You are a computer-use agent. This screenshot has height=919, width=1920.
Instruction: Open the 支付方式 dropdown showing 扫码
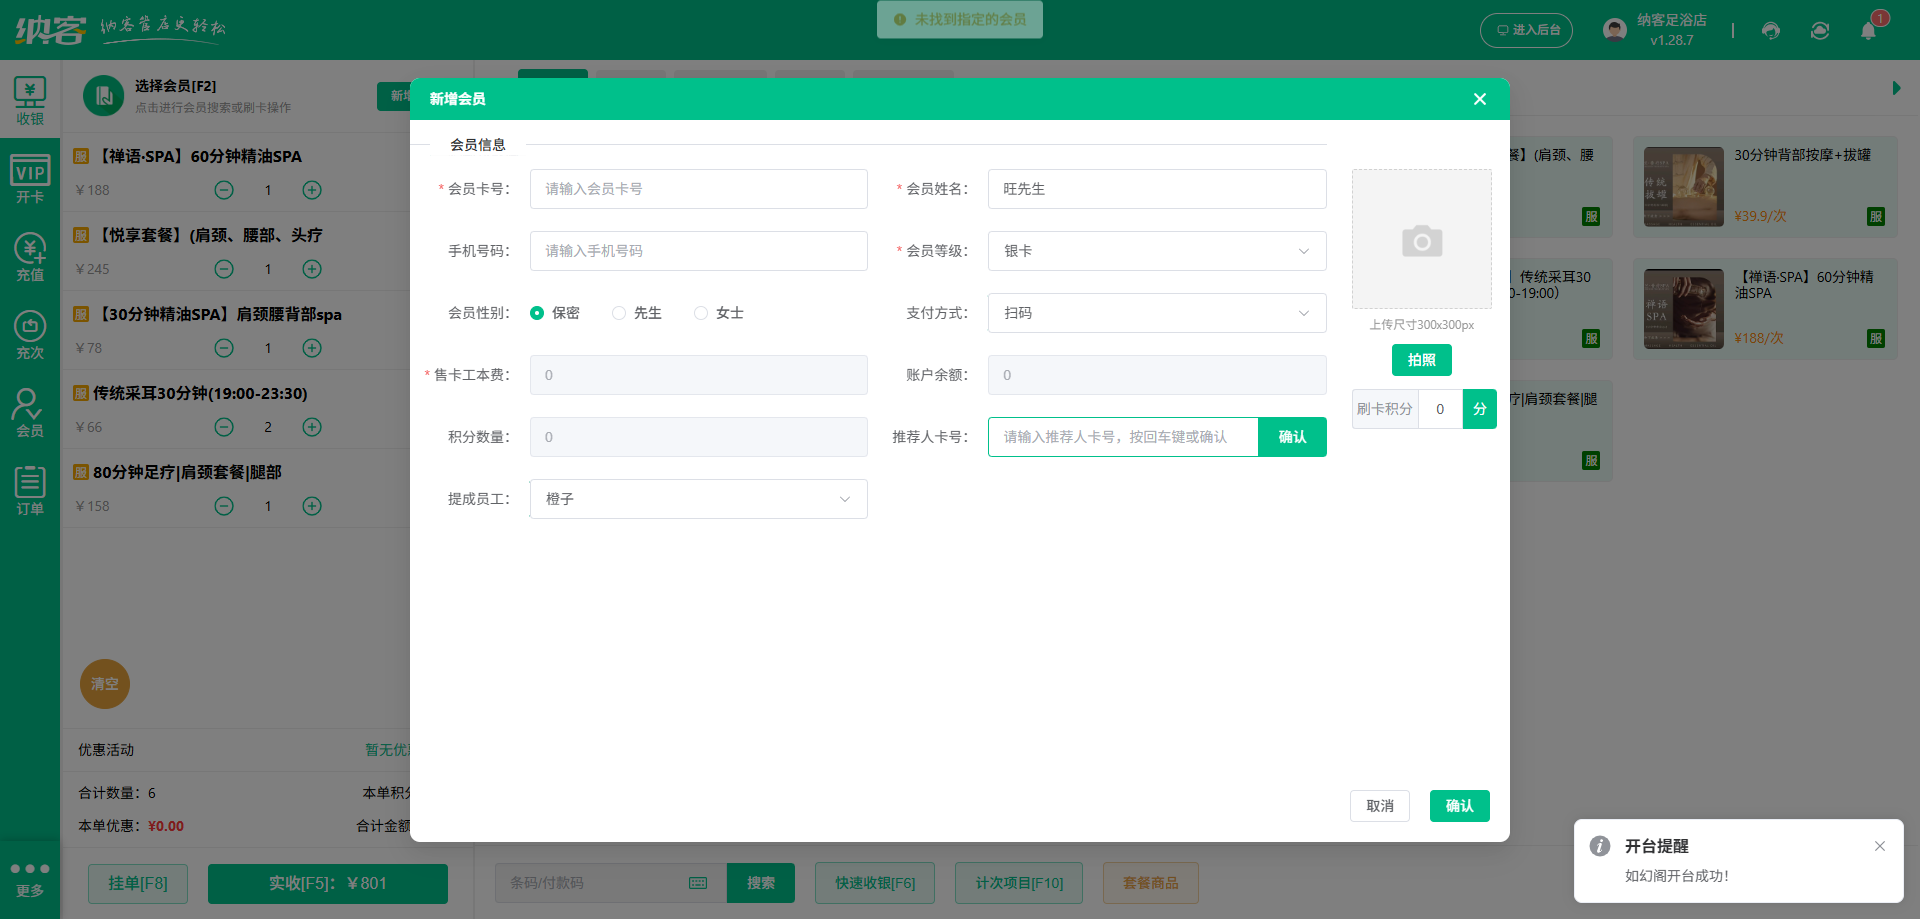click(1157, 313)
